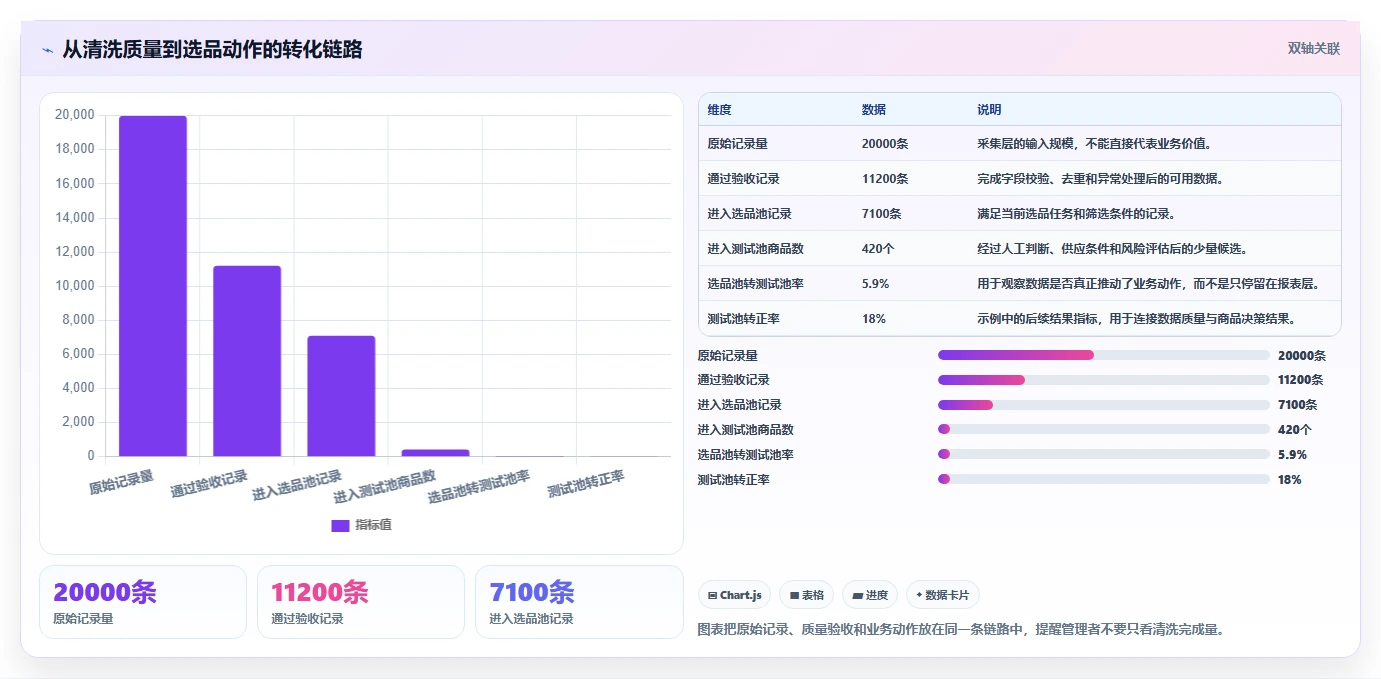
Task: Click the 选品池转测试池率 x-axis label
Action: [x=479, y=485]
